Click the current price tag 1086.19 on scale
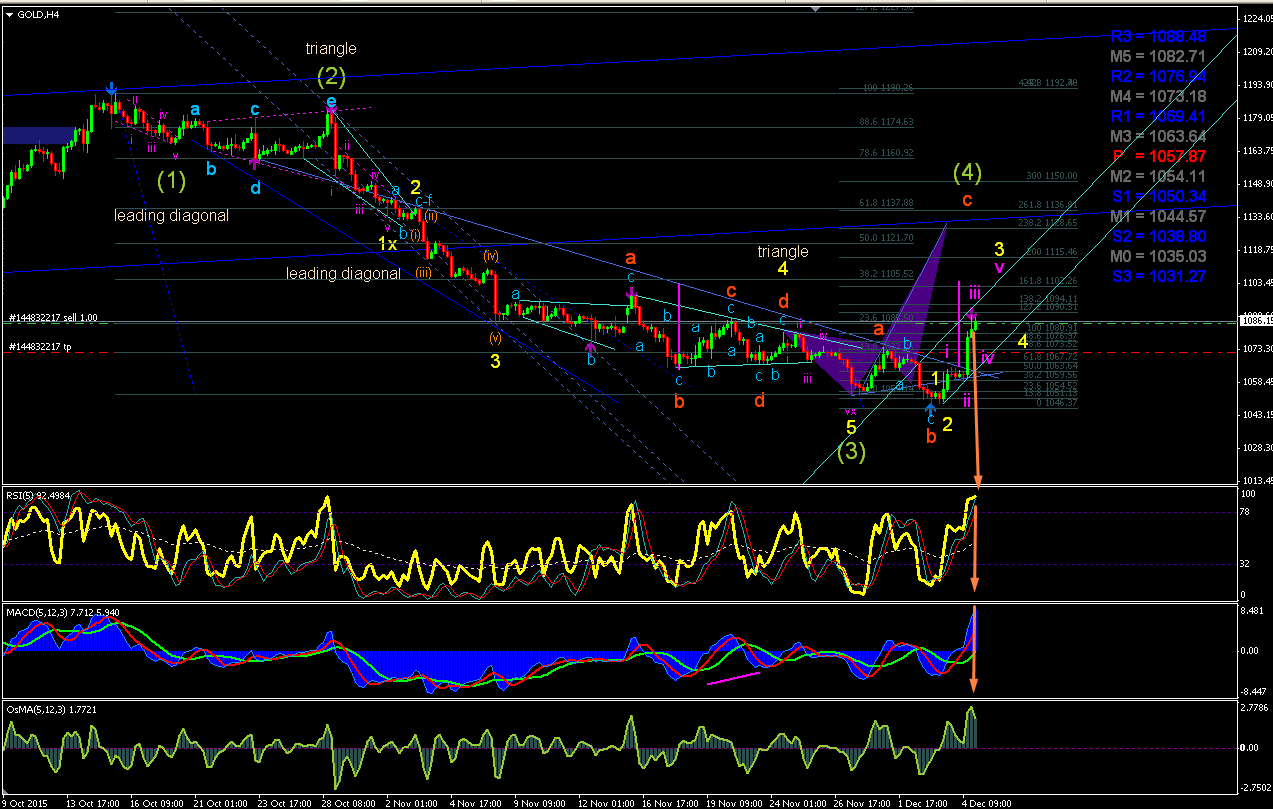The width and height of the screenshot is (1273, 809). click(x=1255, y=322)
